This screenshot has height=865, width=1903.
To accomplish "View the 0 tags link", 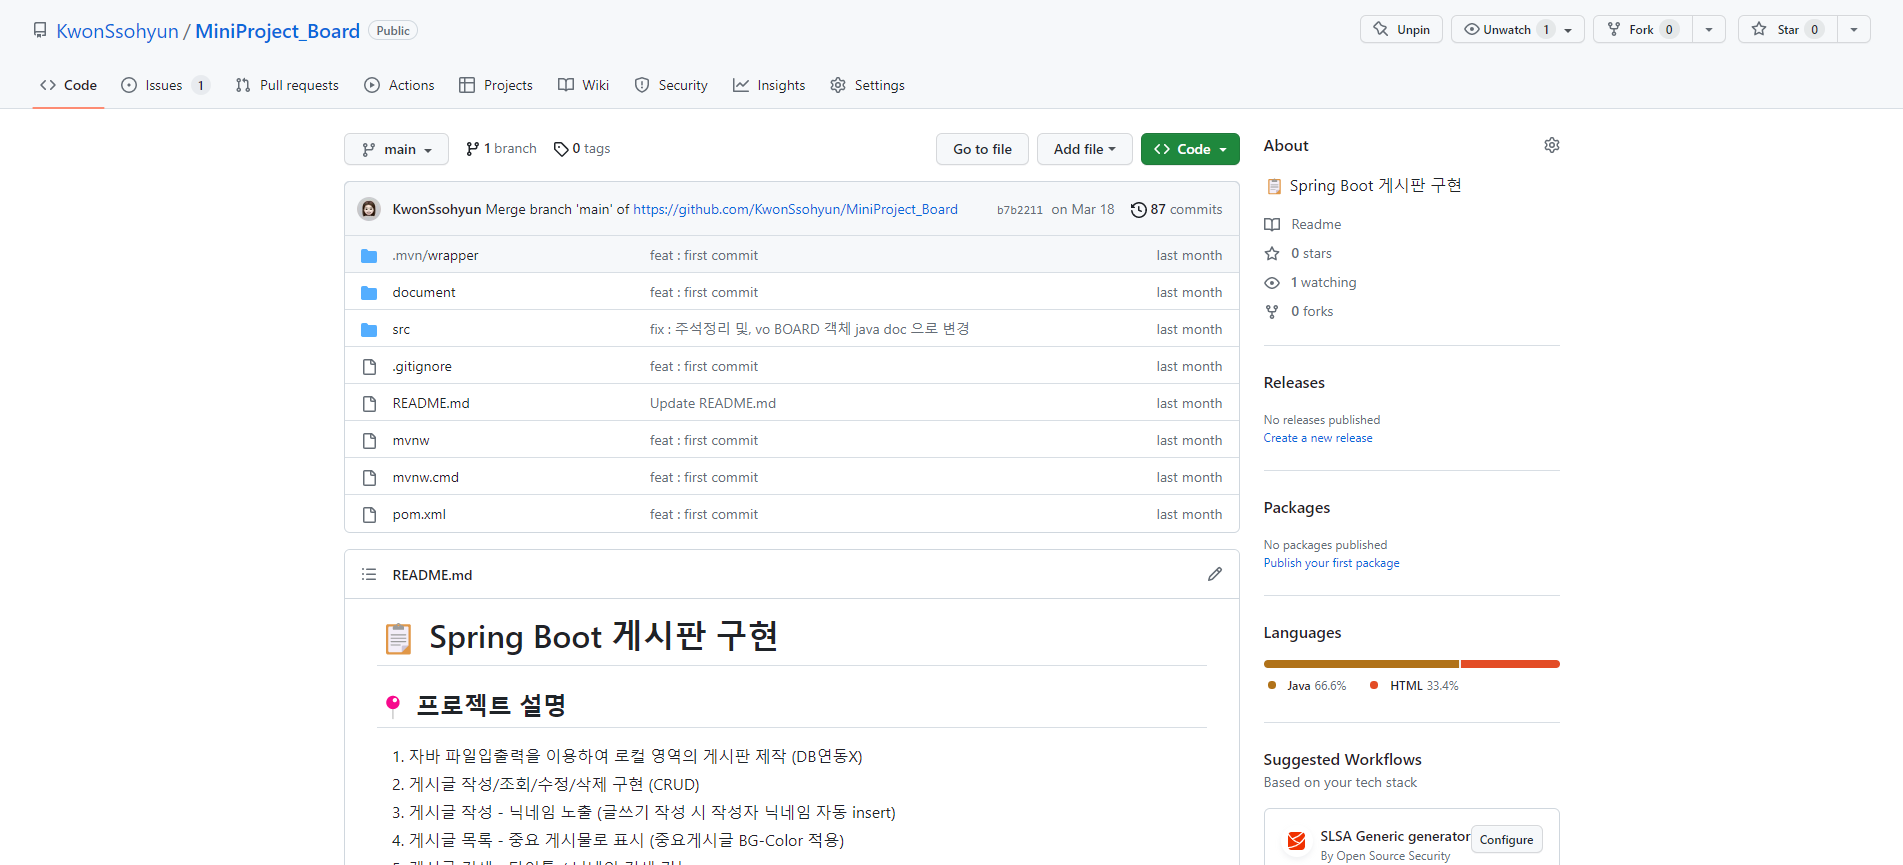I will tap(582, 149).
